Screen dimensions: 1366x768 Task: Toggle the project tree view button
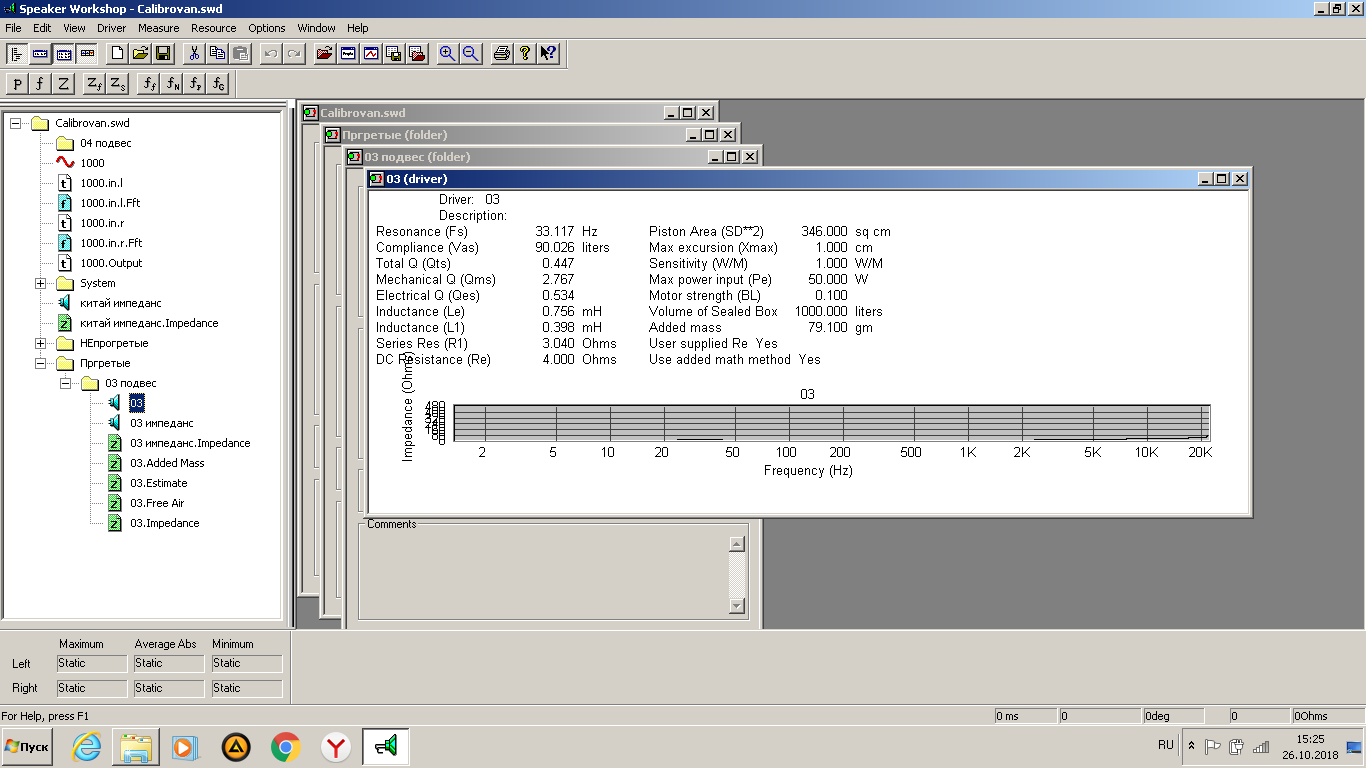click(17, 54)
